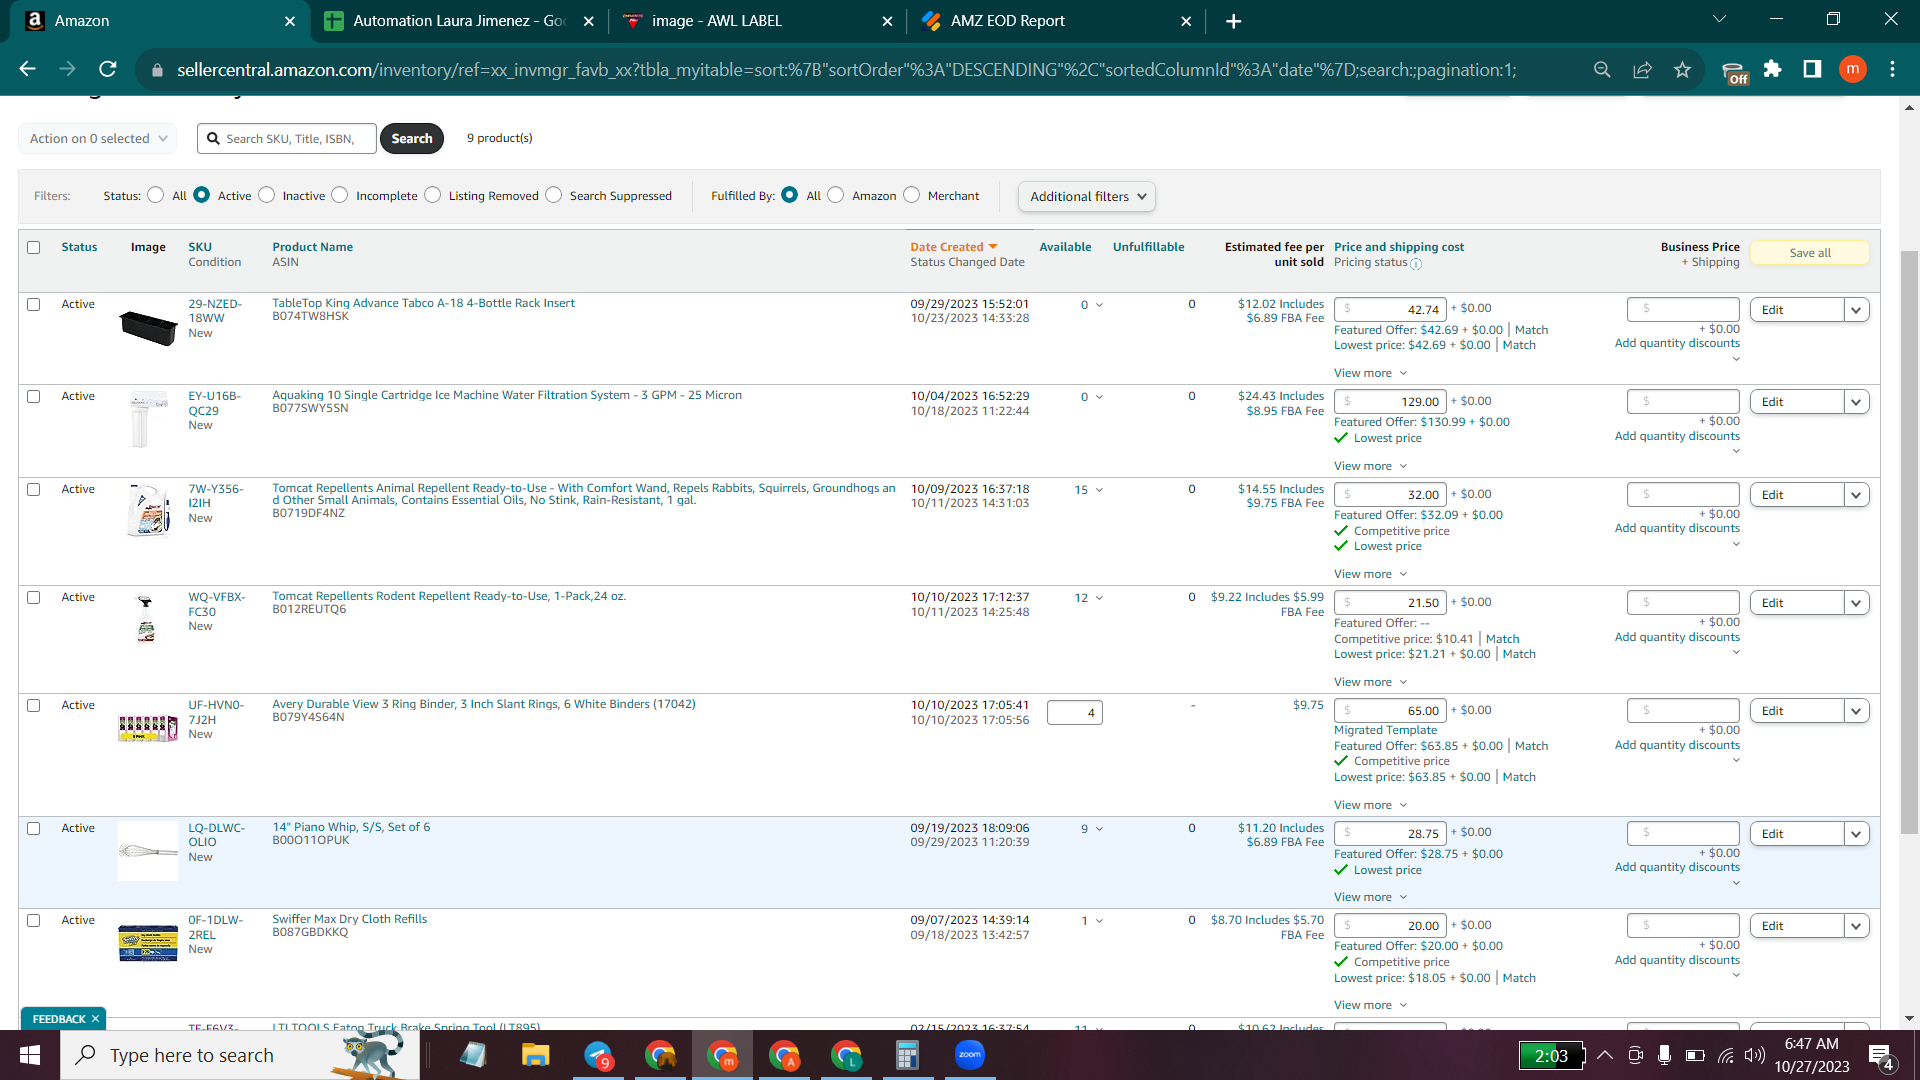
Task: Open the Aquaking 10 Single Cartridge product link
Action: [x=507, y=395]
